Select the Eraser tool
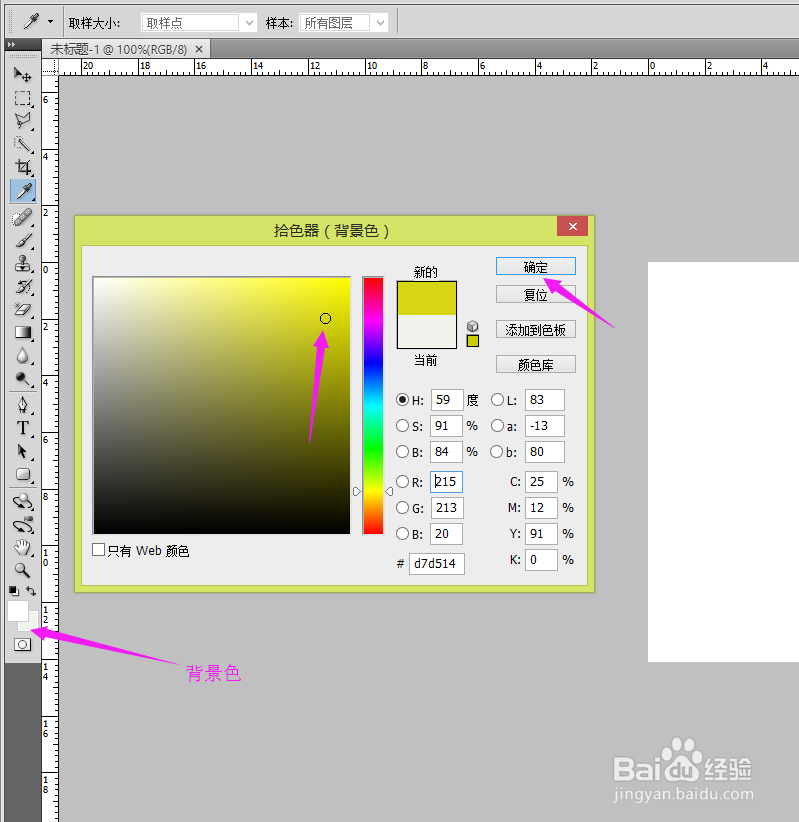 (x=23, y=309)
